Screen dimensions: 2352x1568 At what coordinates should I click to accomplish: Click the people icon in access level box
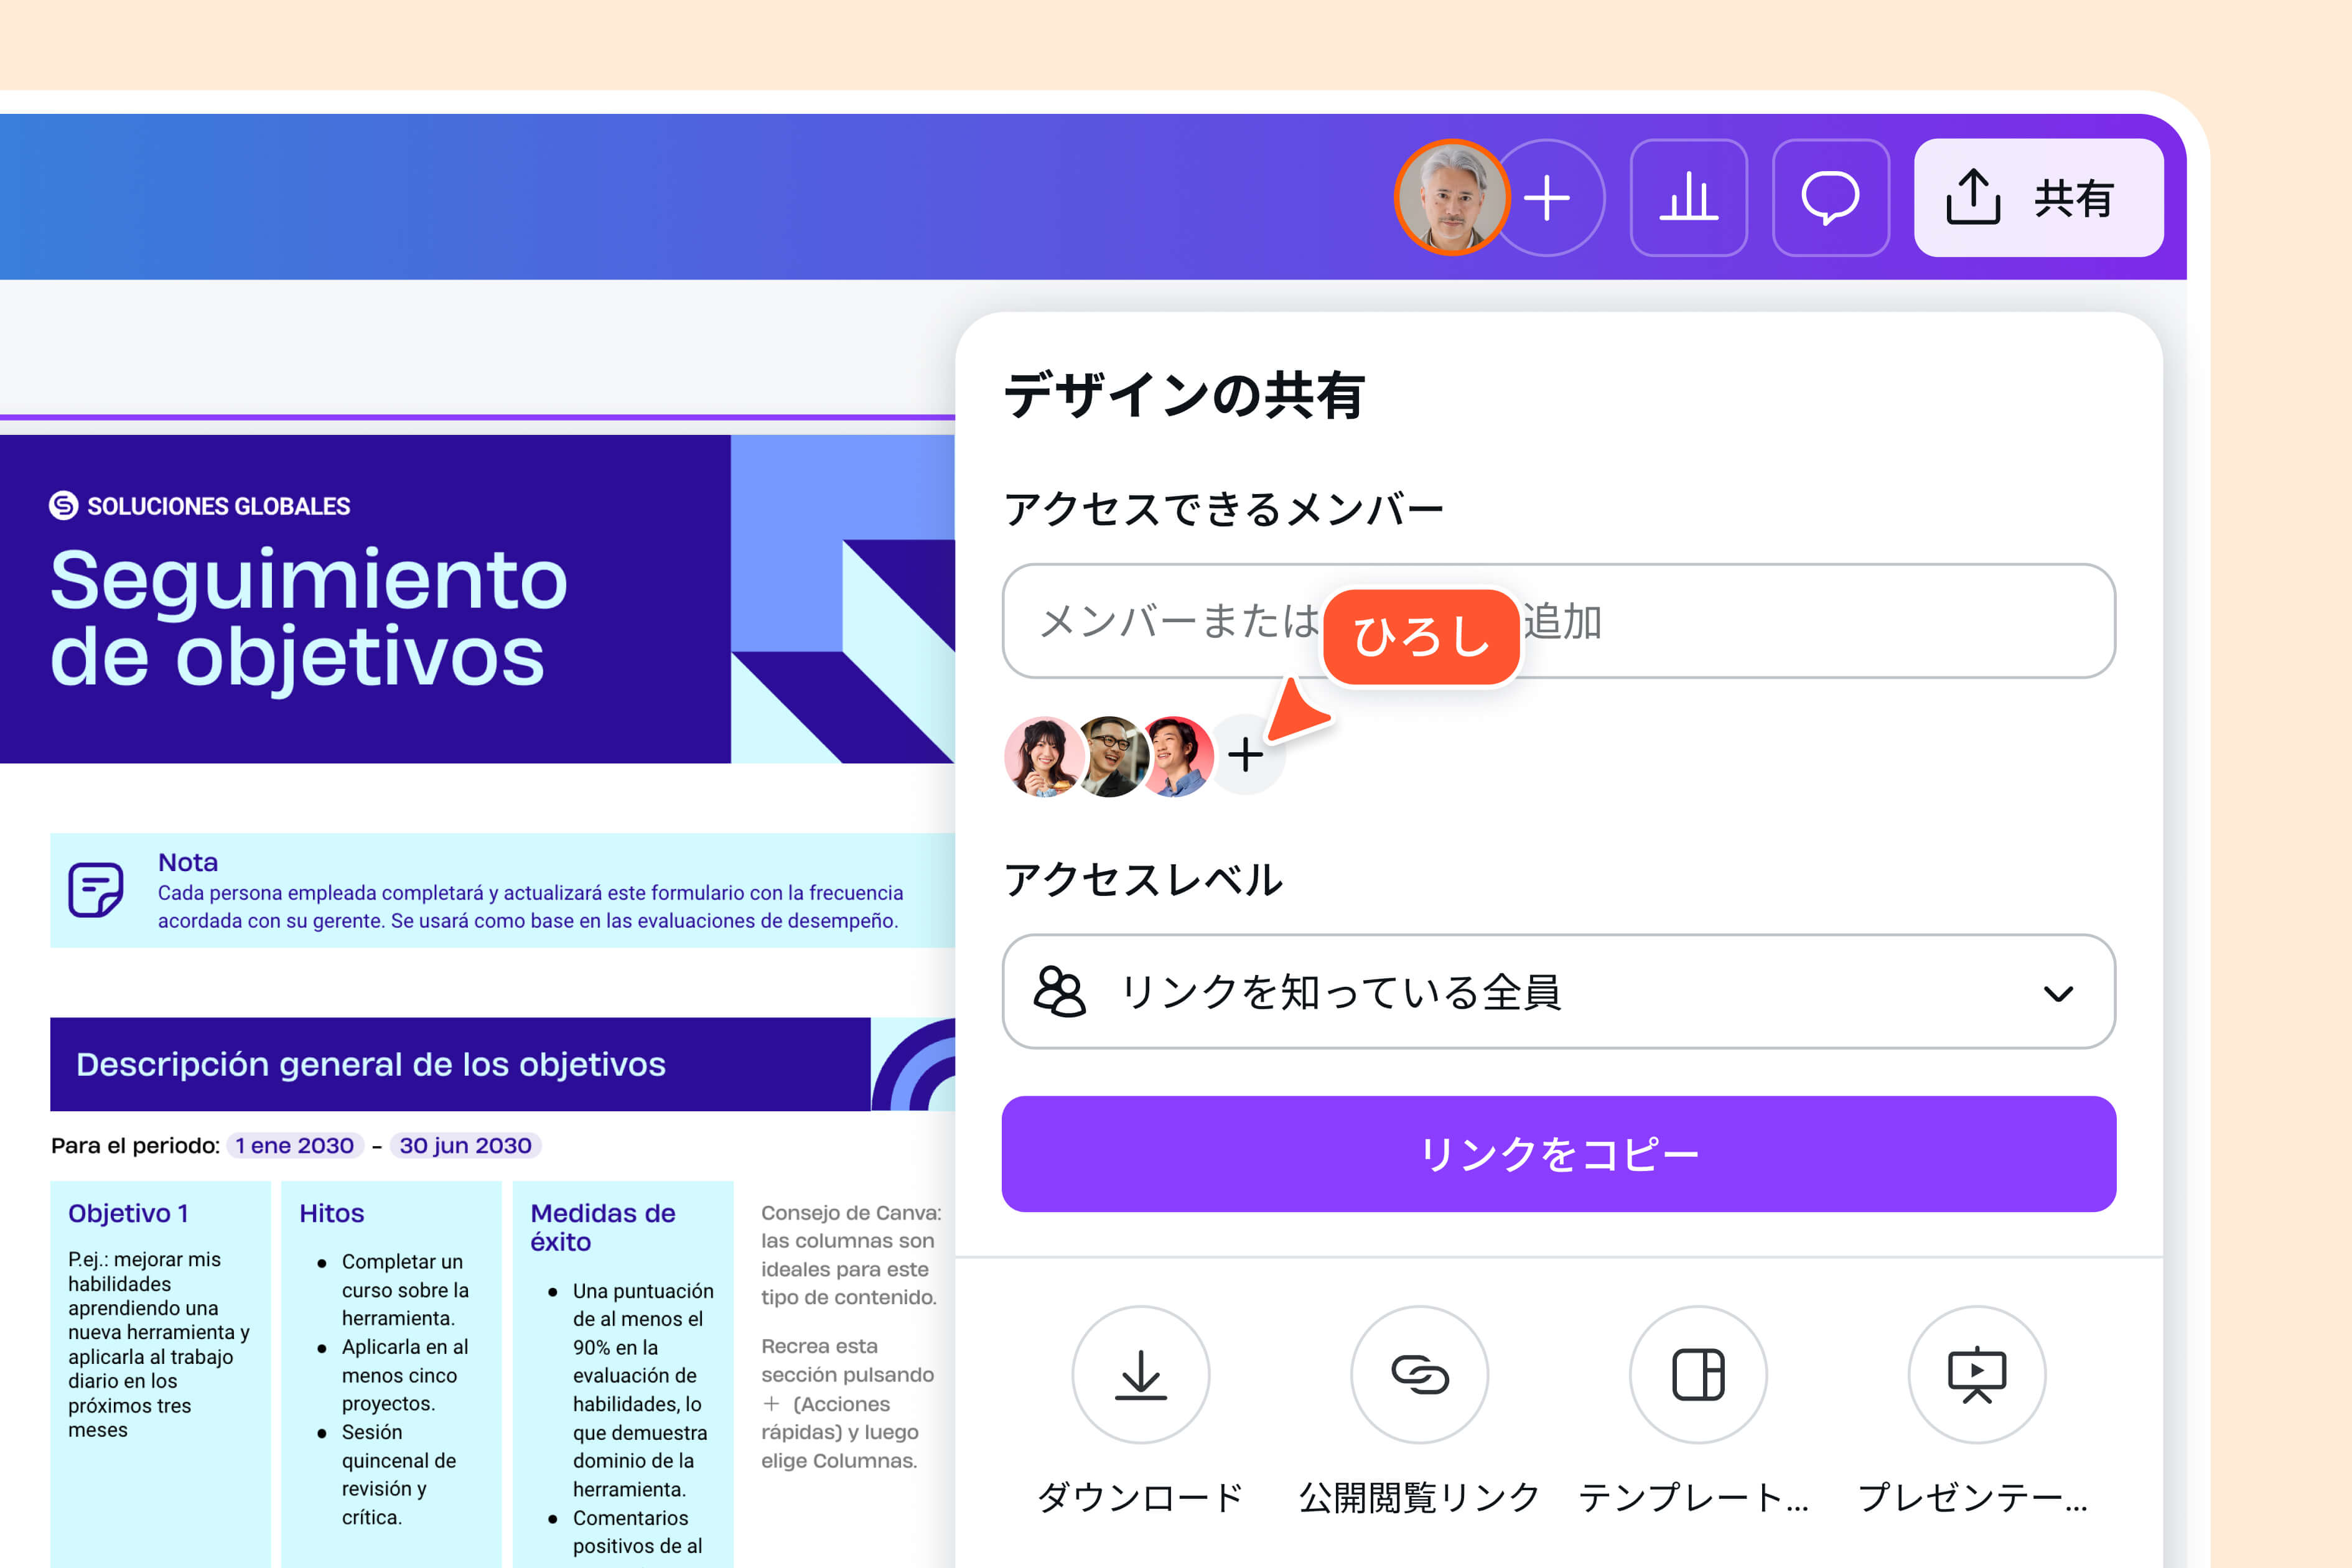coord(1059,992)
